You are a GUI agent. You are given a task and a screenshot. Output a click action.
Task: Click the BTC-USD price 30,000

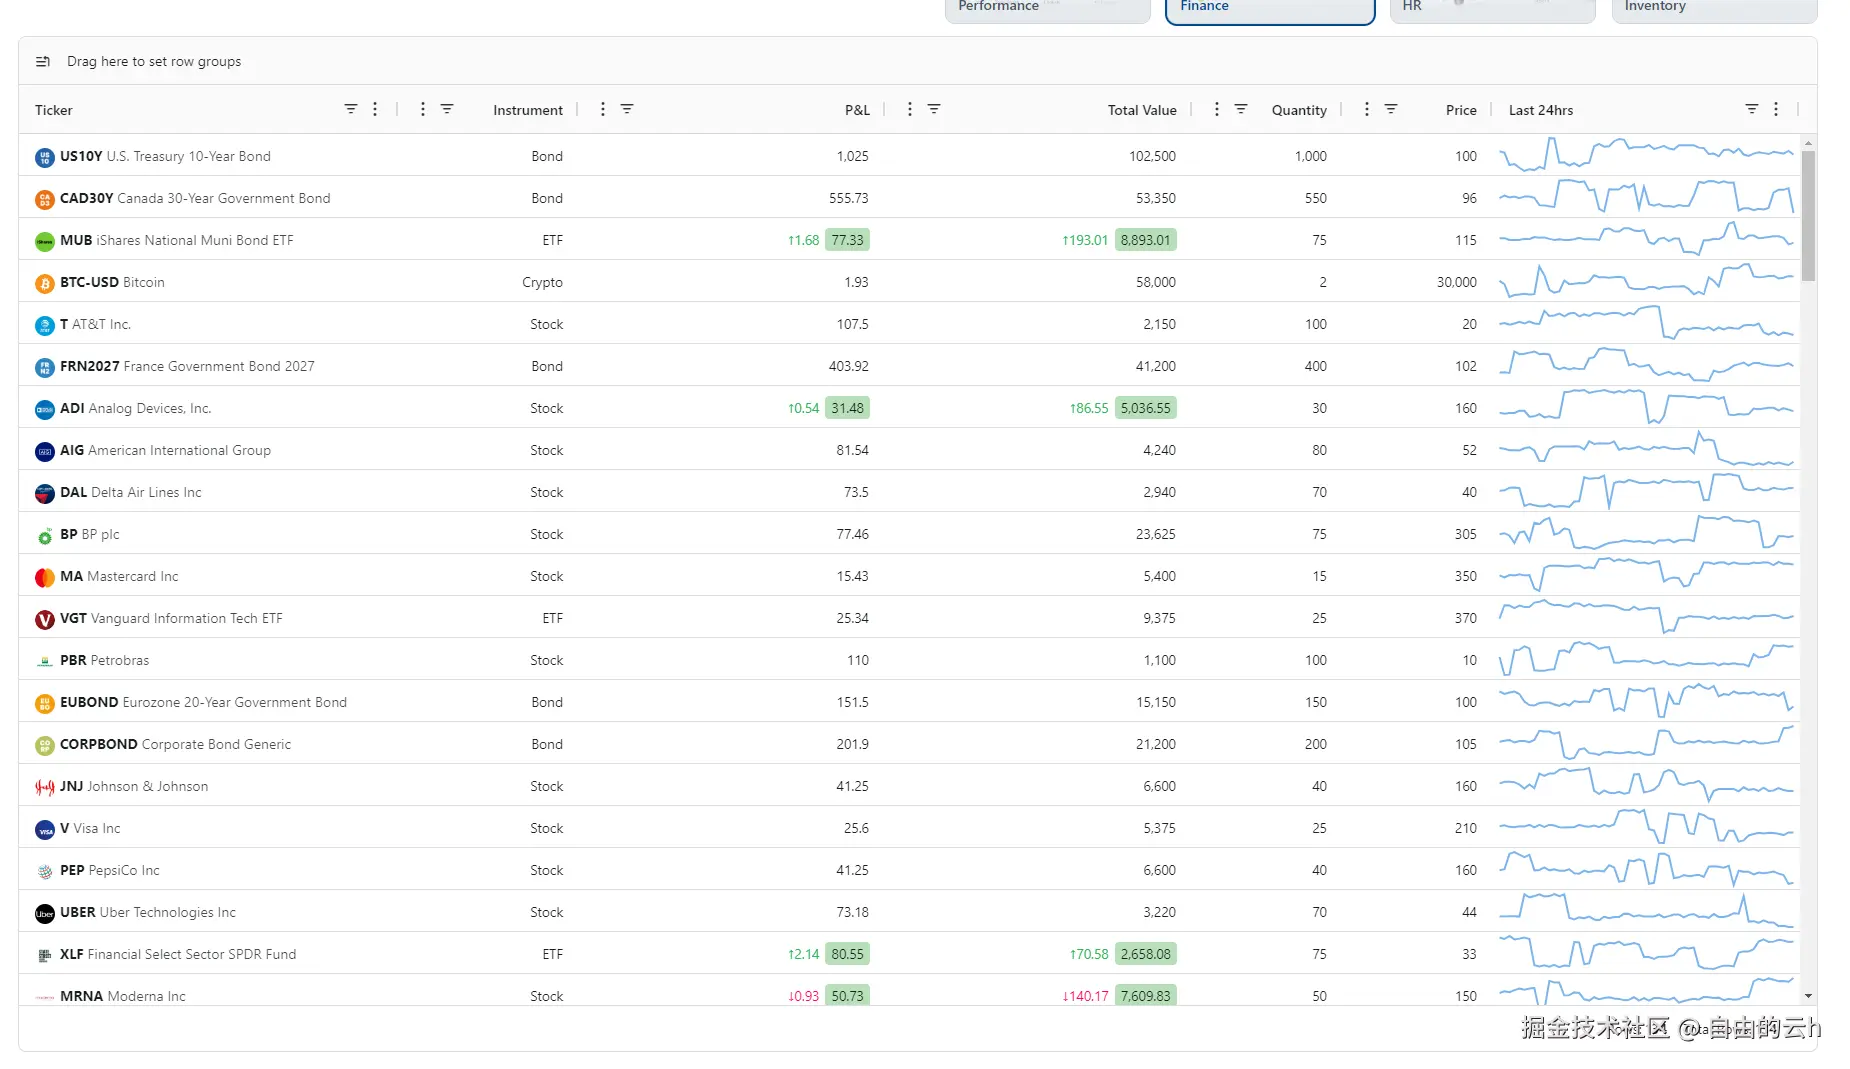point(1456,282)
